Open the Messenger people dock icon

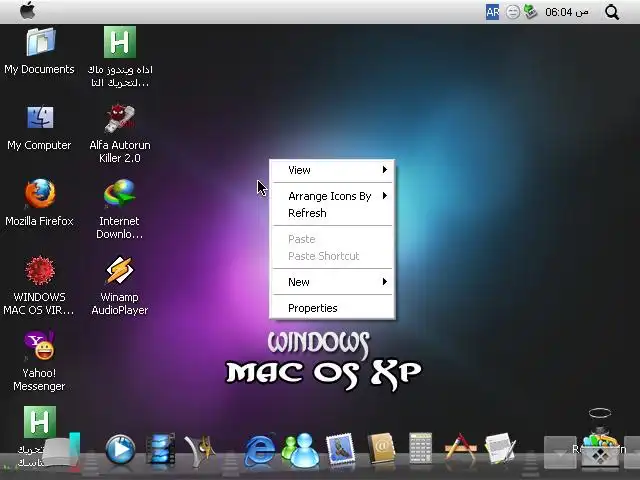click(300, 450)
